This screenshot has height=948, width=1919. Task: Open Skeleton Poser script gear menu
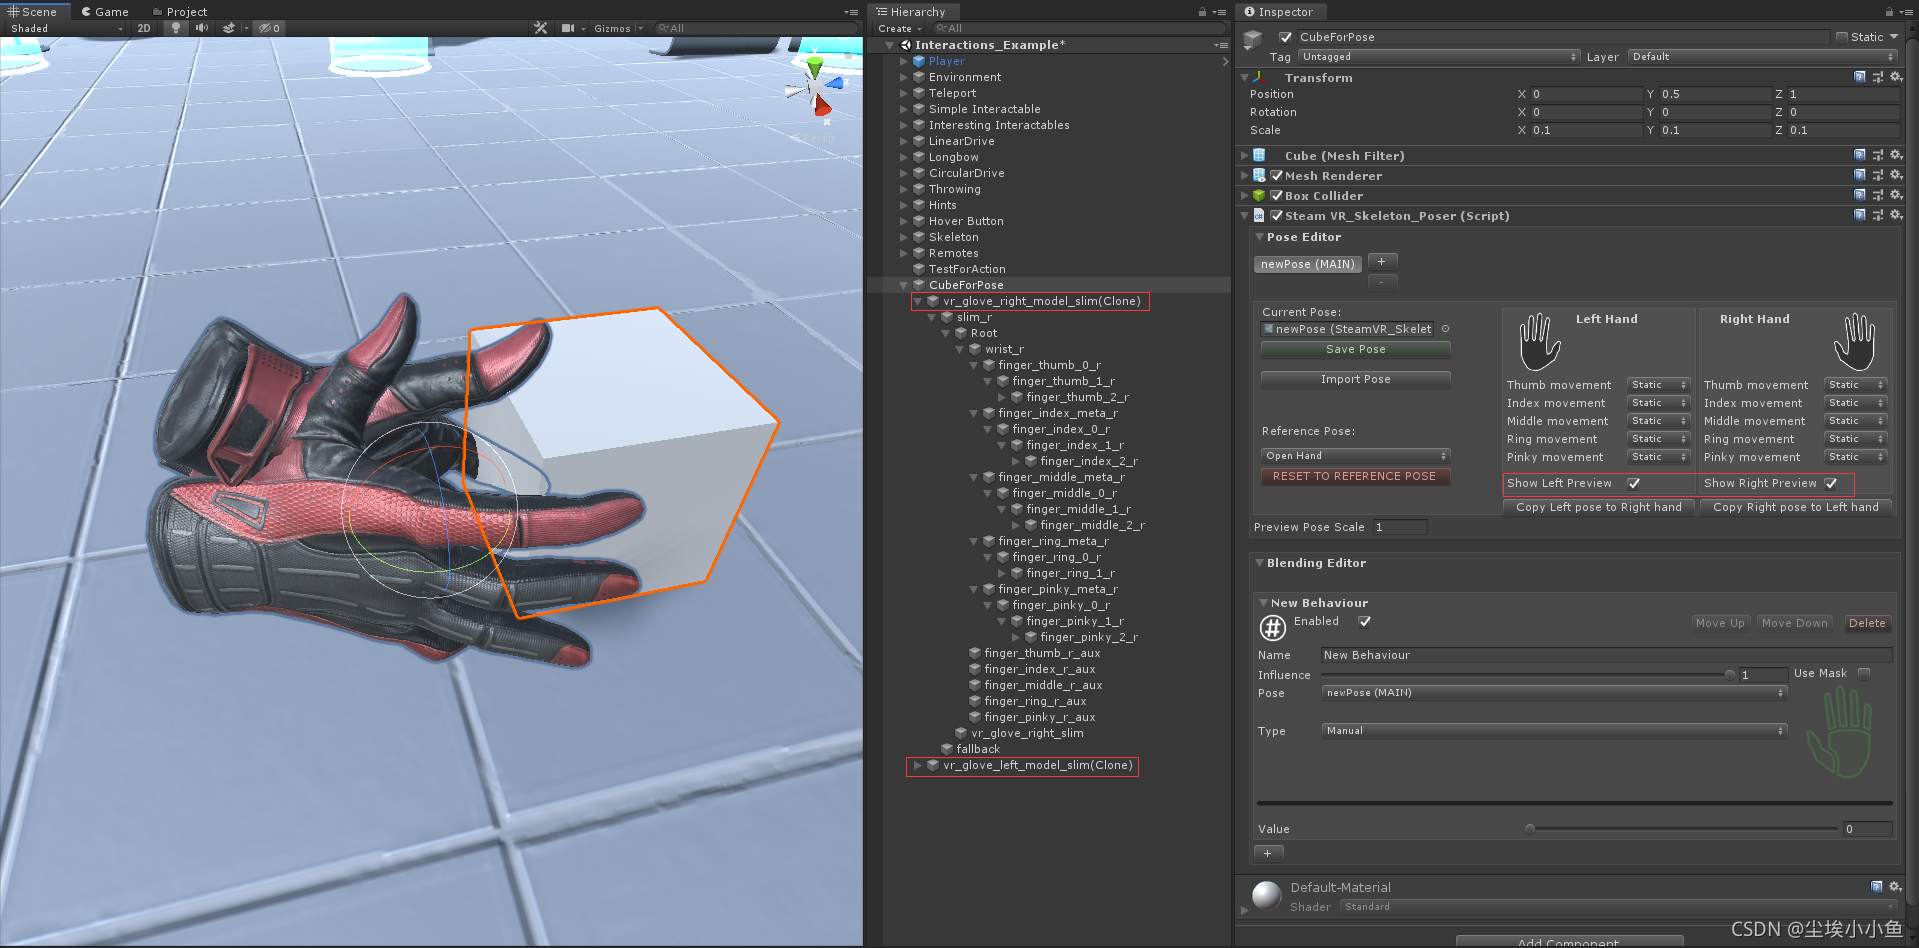(1896, 215)
